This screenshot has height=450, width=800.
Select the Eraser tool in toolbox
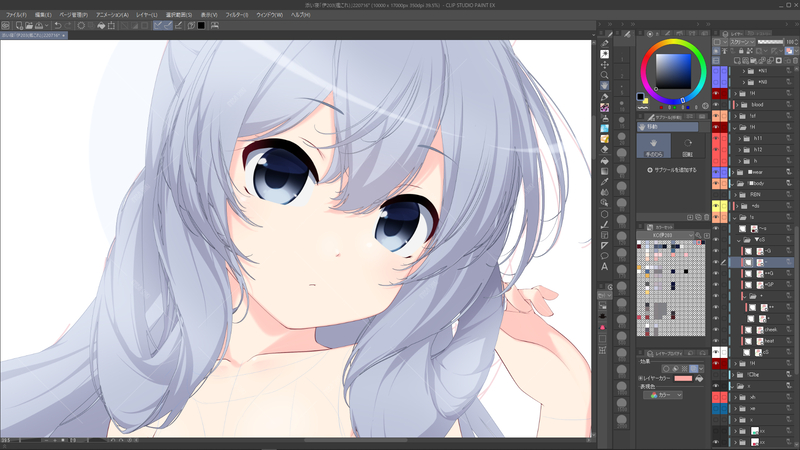605,149
